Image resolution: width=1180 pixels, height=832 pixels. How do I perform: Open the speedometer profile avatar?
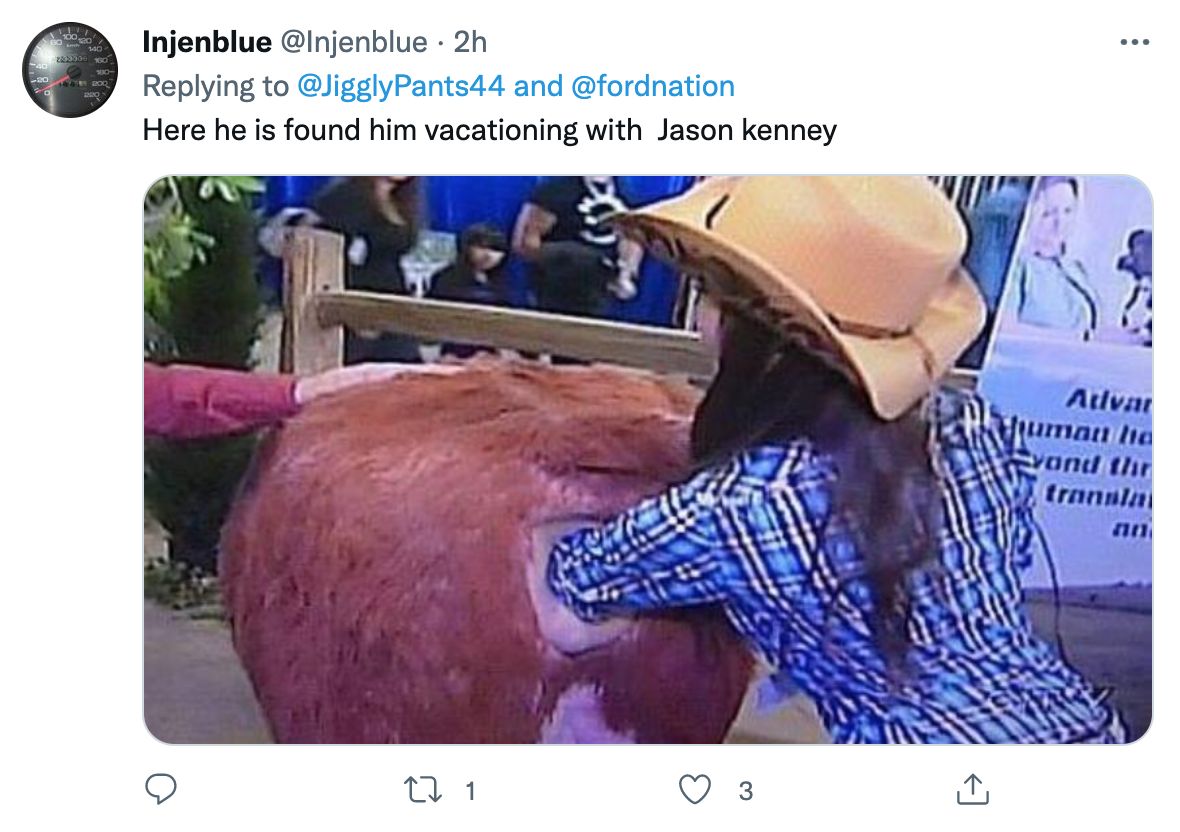pos(70,69)
